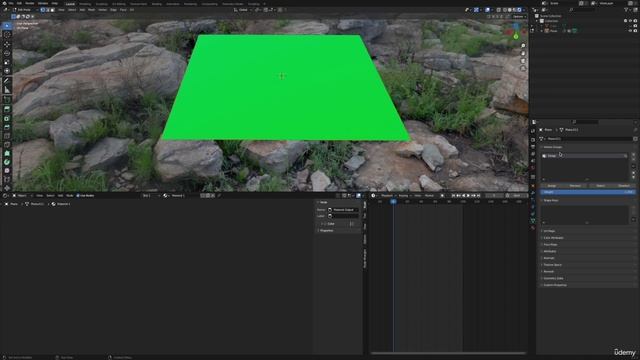This screenshot has height=360, width=640.
Task: Select the Smooth Vertices tool
Action: click(x=7, y=171)
